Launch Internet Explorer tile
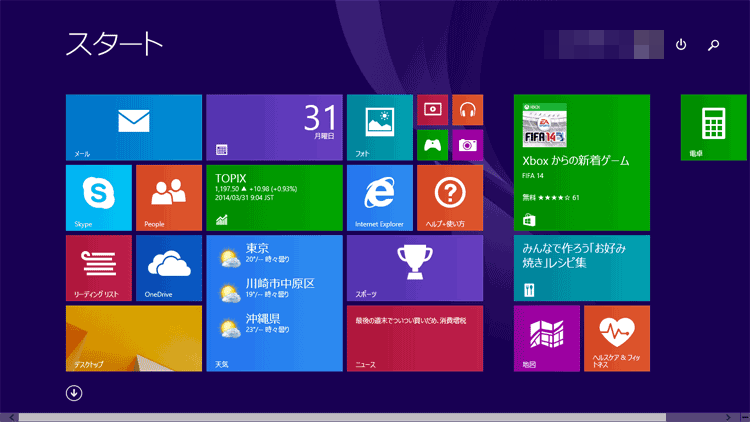 tap(380, 198)
